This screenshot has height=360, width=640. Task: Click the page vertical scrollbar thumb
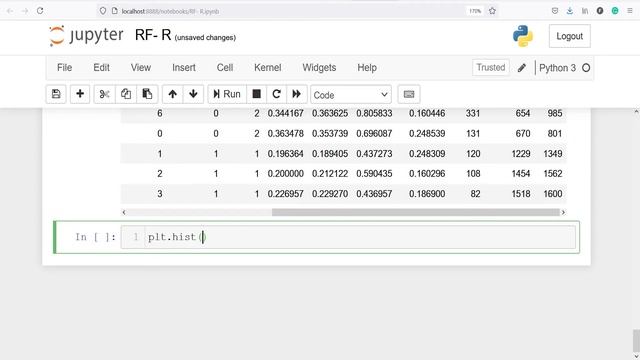[636, 340]
